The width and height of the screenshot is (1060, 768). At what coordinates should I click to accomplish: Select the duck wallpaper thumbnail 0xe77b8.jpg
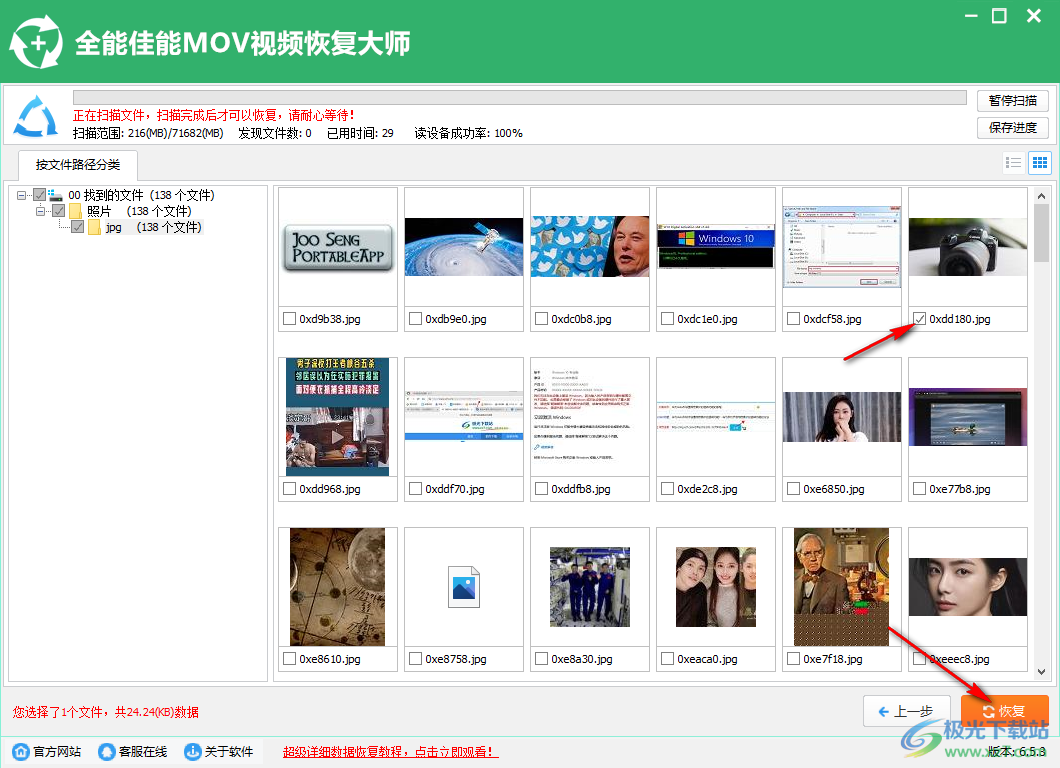(968, 417)
